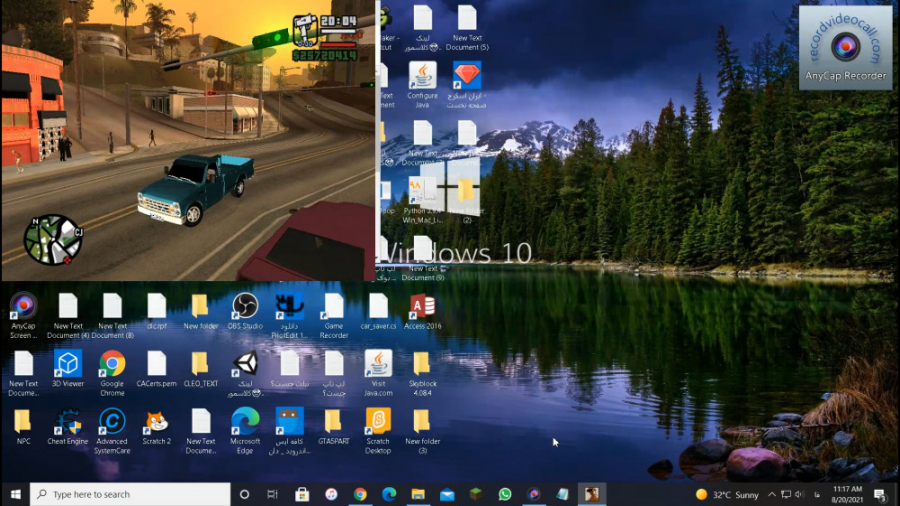The image size is (900, 506).
Task: Open the 32°C Sunny weather widget
Action: point(727,494)
